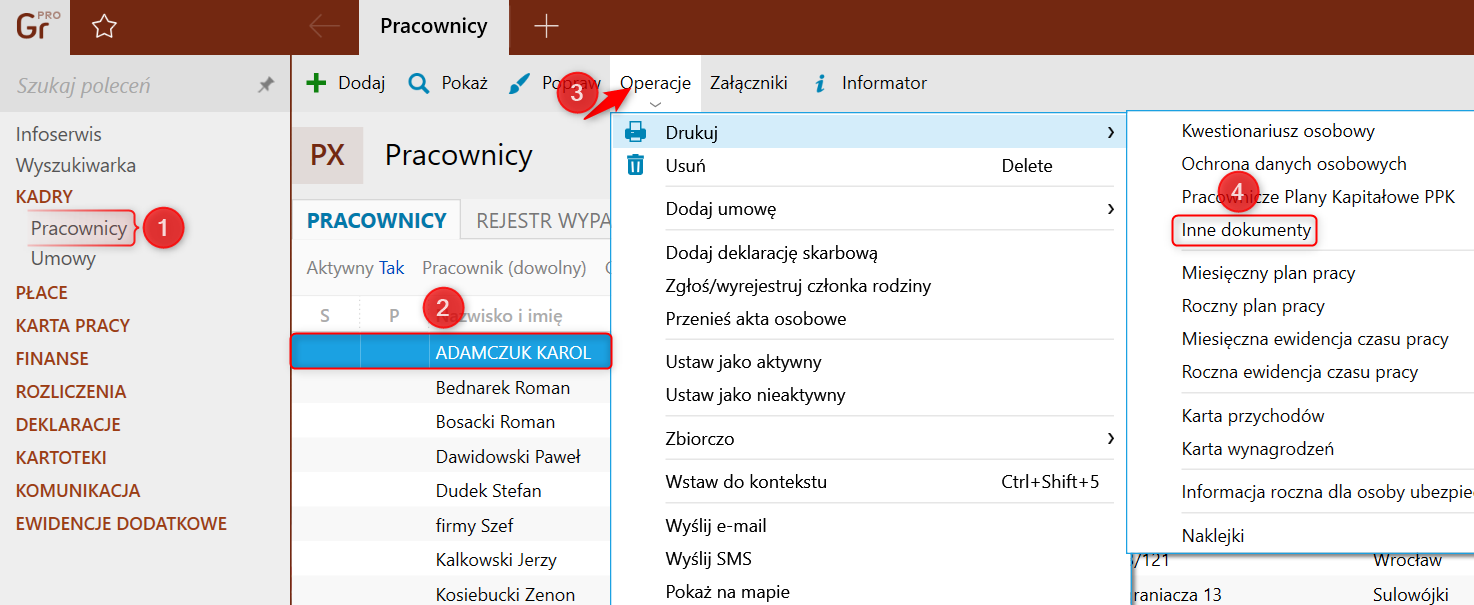This screenshot has height=605, width=1474.
Task: Click the printer Drukuj icon
Action: (635, 132)
